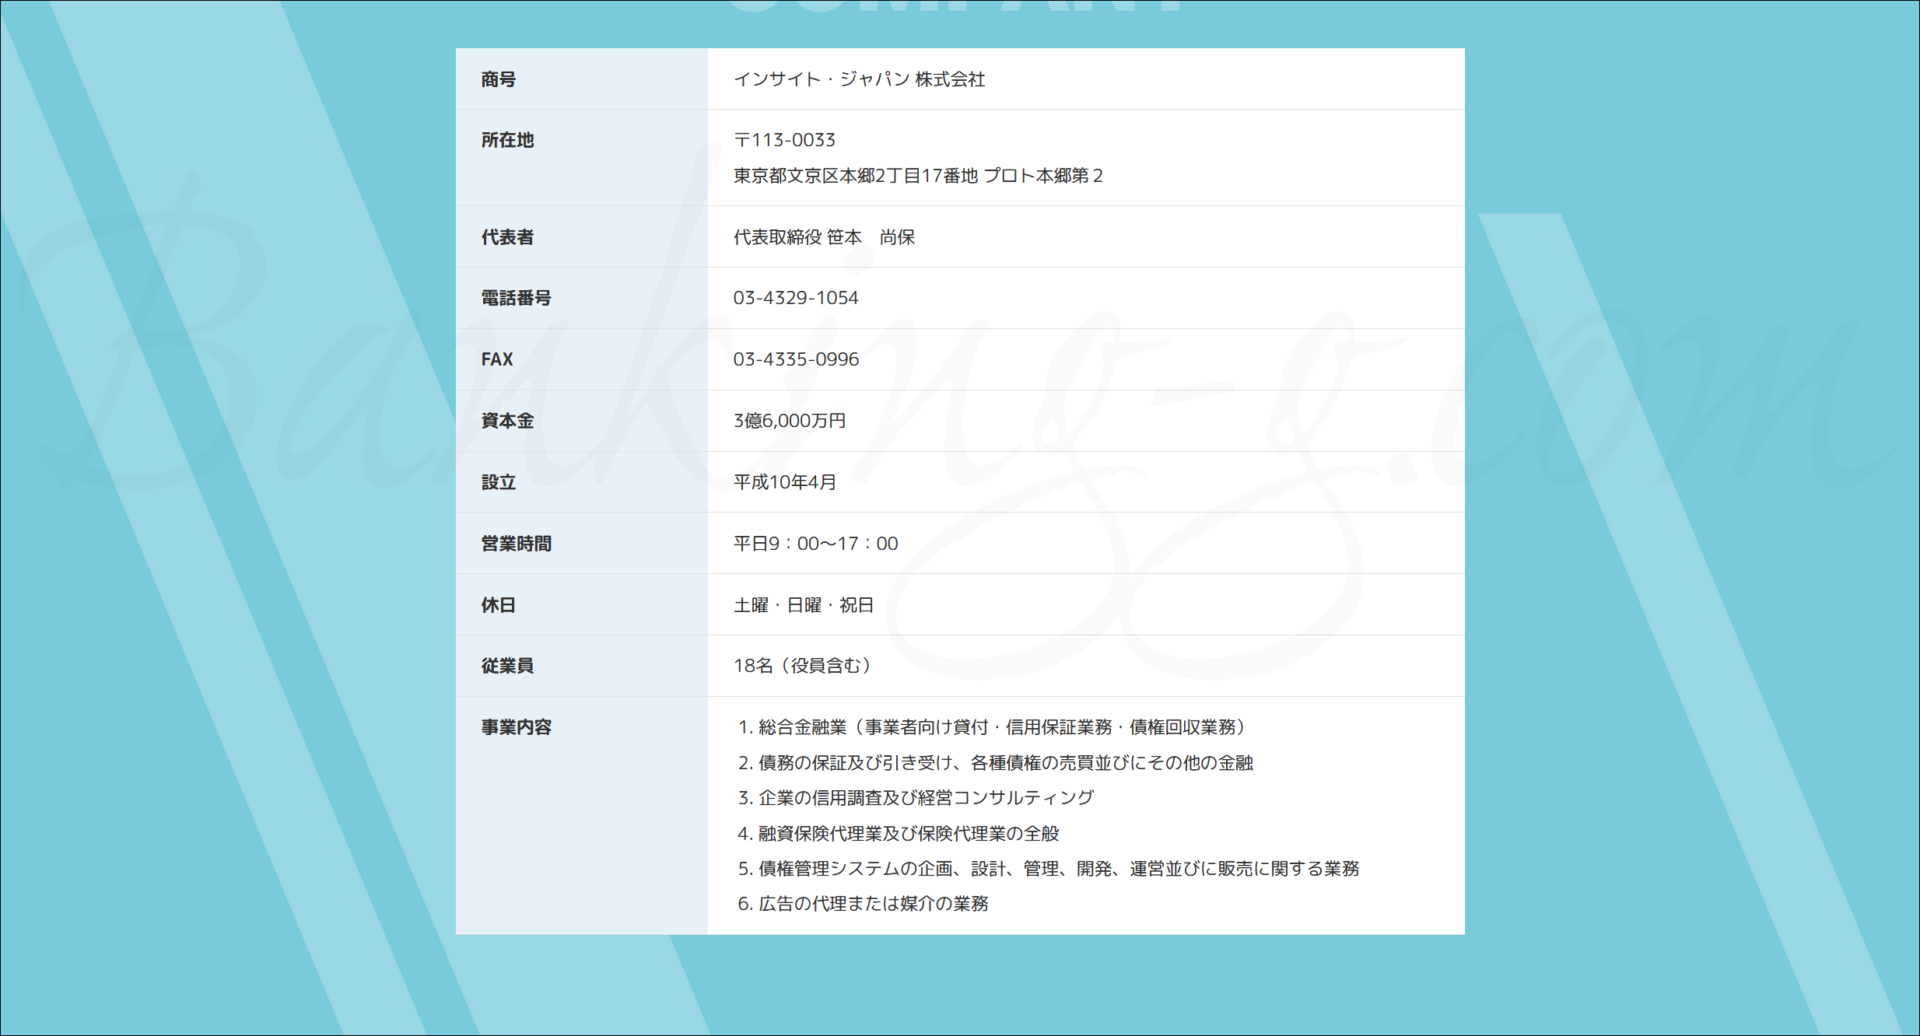This screenshot has height=1036, width=1920.
Task: Click address 東京都文京区本郷2丁目17番地 line
Action: pyautogui.click(x=918, y=176)
